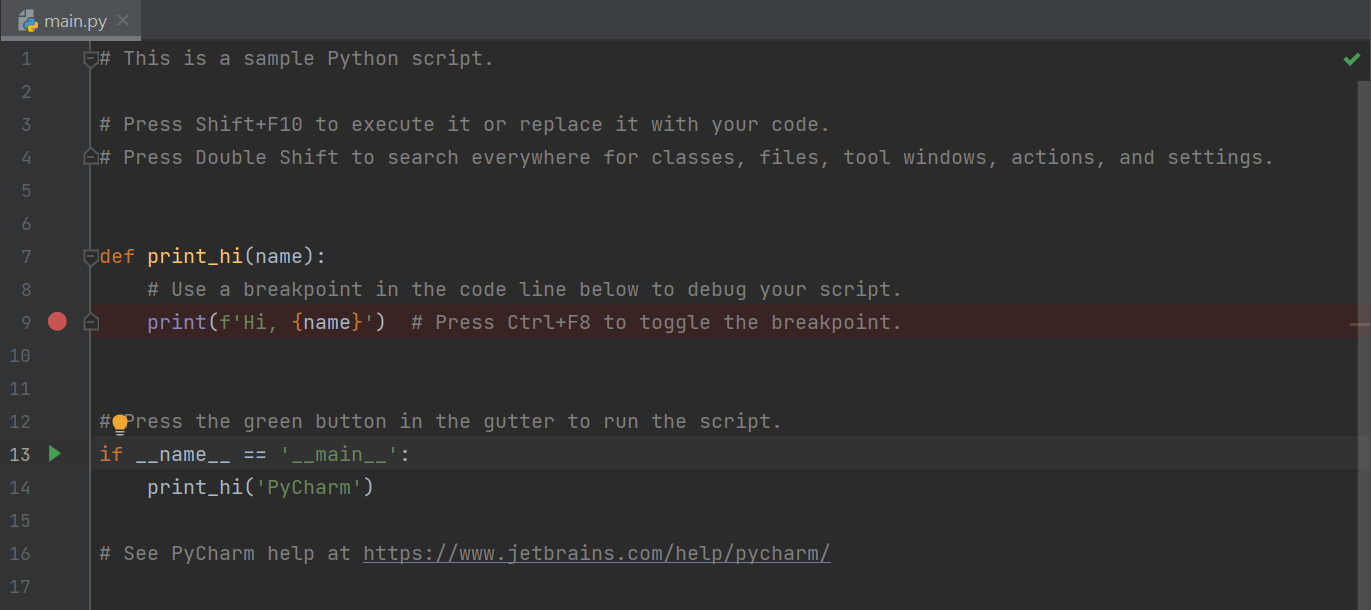This screenshot has width=1371, height=610.
Task: Run the script using the green gutter arrow
Action: (55, 453)
